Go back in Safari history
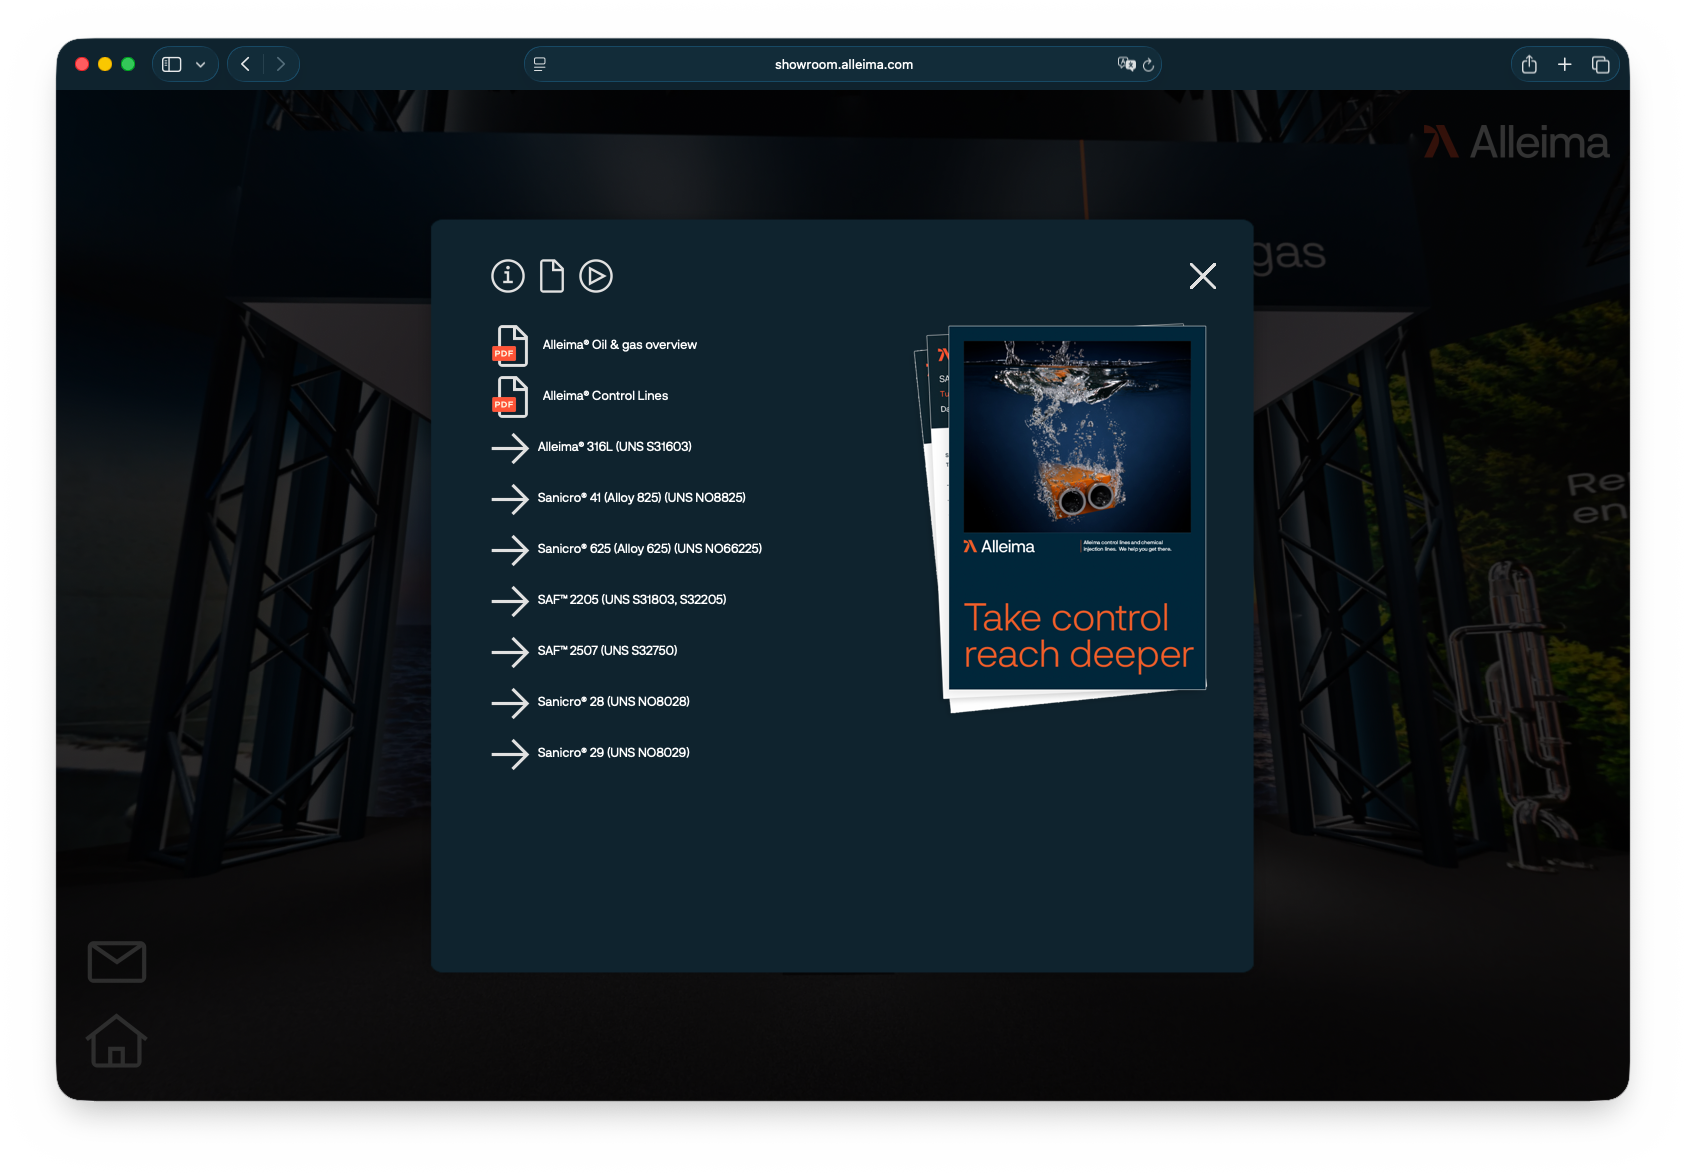Image resolution: width=1686 pixels, height=1175 pixels. [245, 64]
